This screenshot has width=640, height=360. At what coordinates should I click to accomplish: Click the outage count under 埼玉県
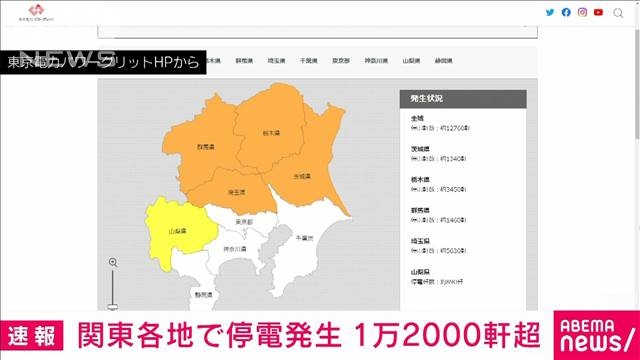tap(439, 251)
